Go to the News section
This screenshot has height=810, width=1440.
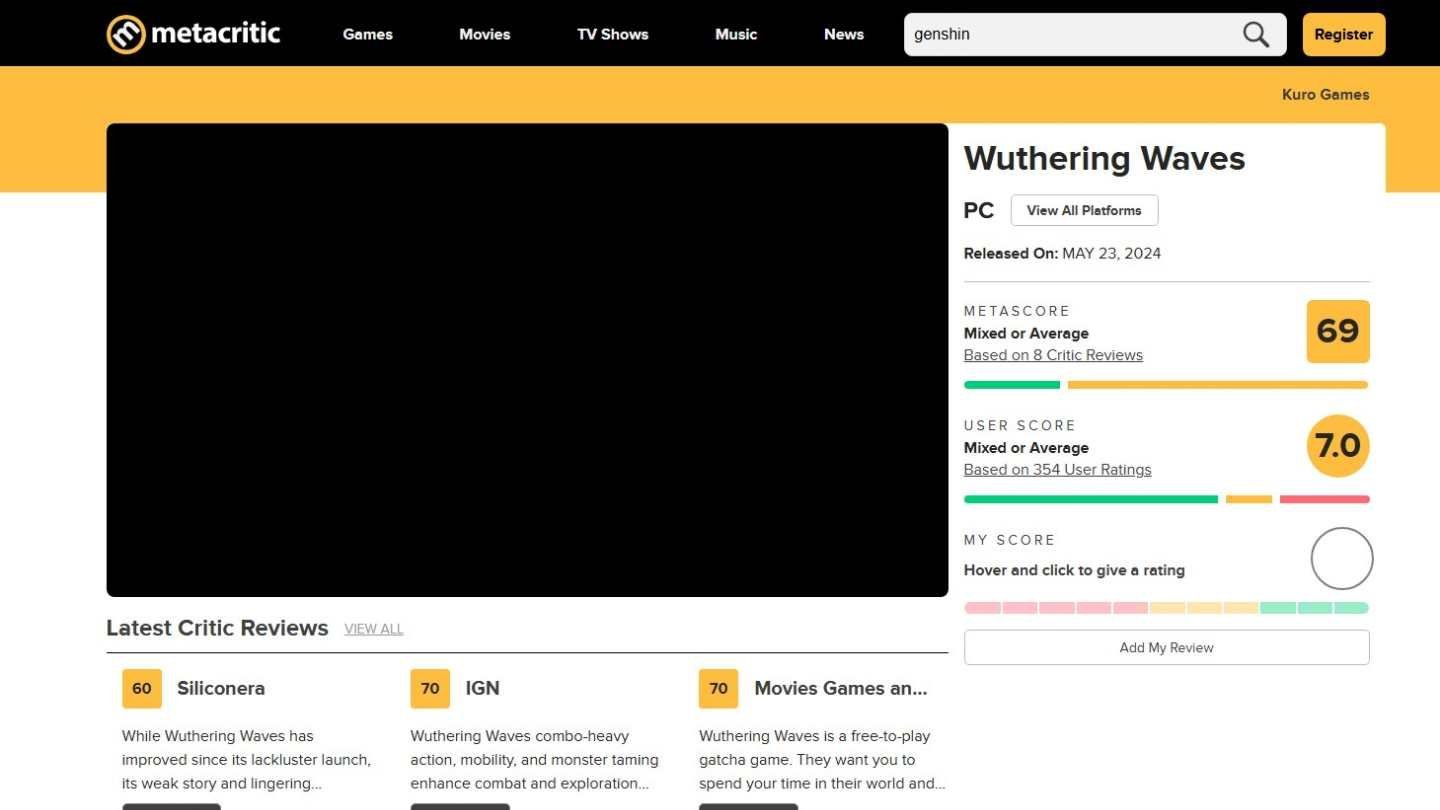[843, 34]
